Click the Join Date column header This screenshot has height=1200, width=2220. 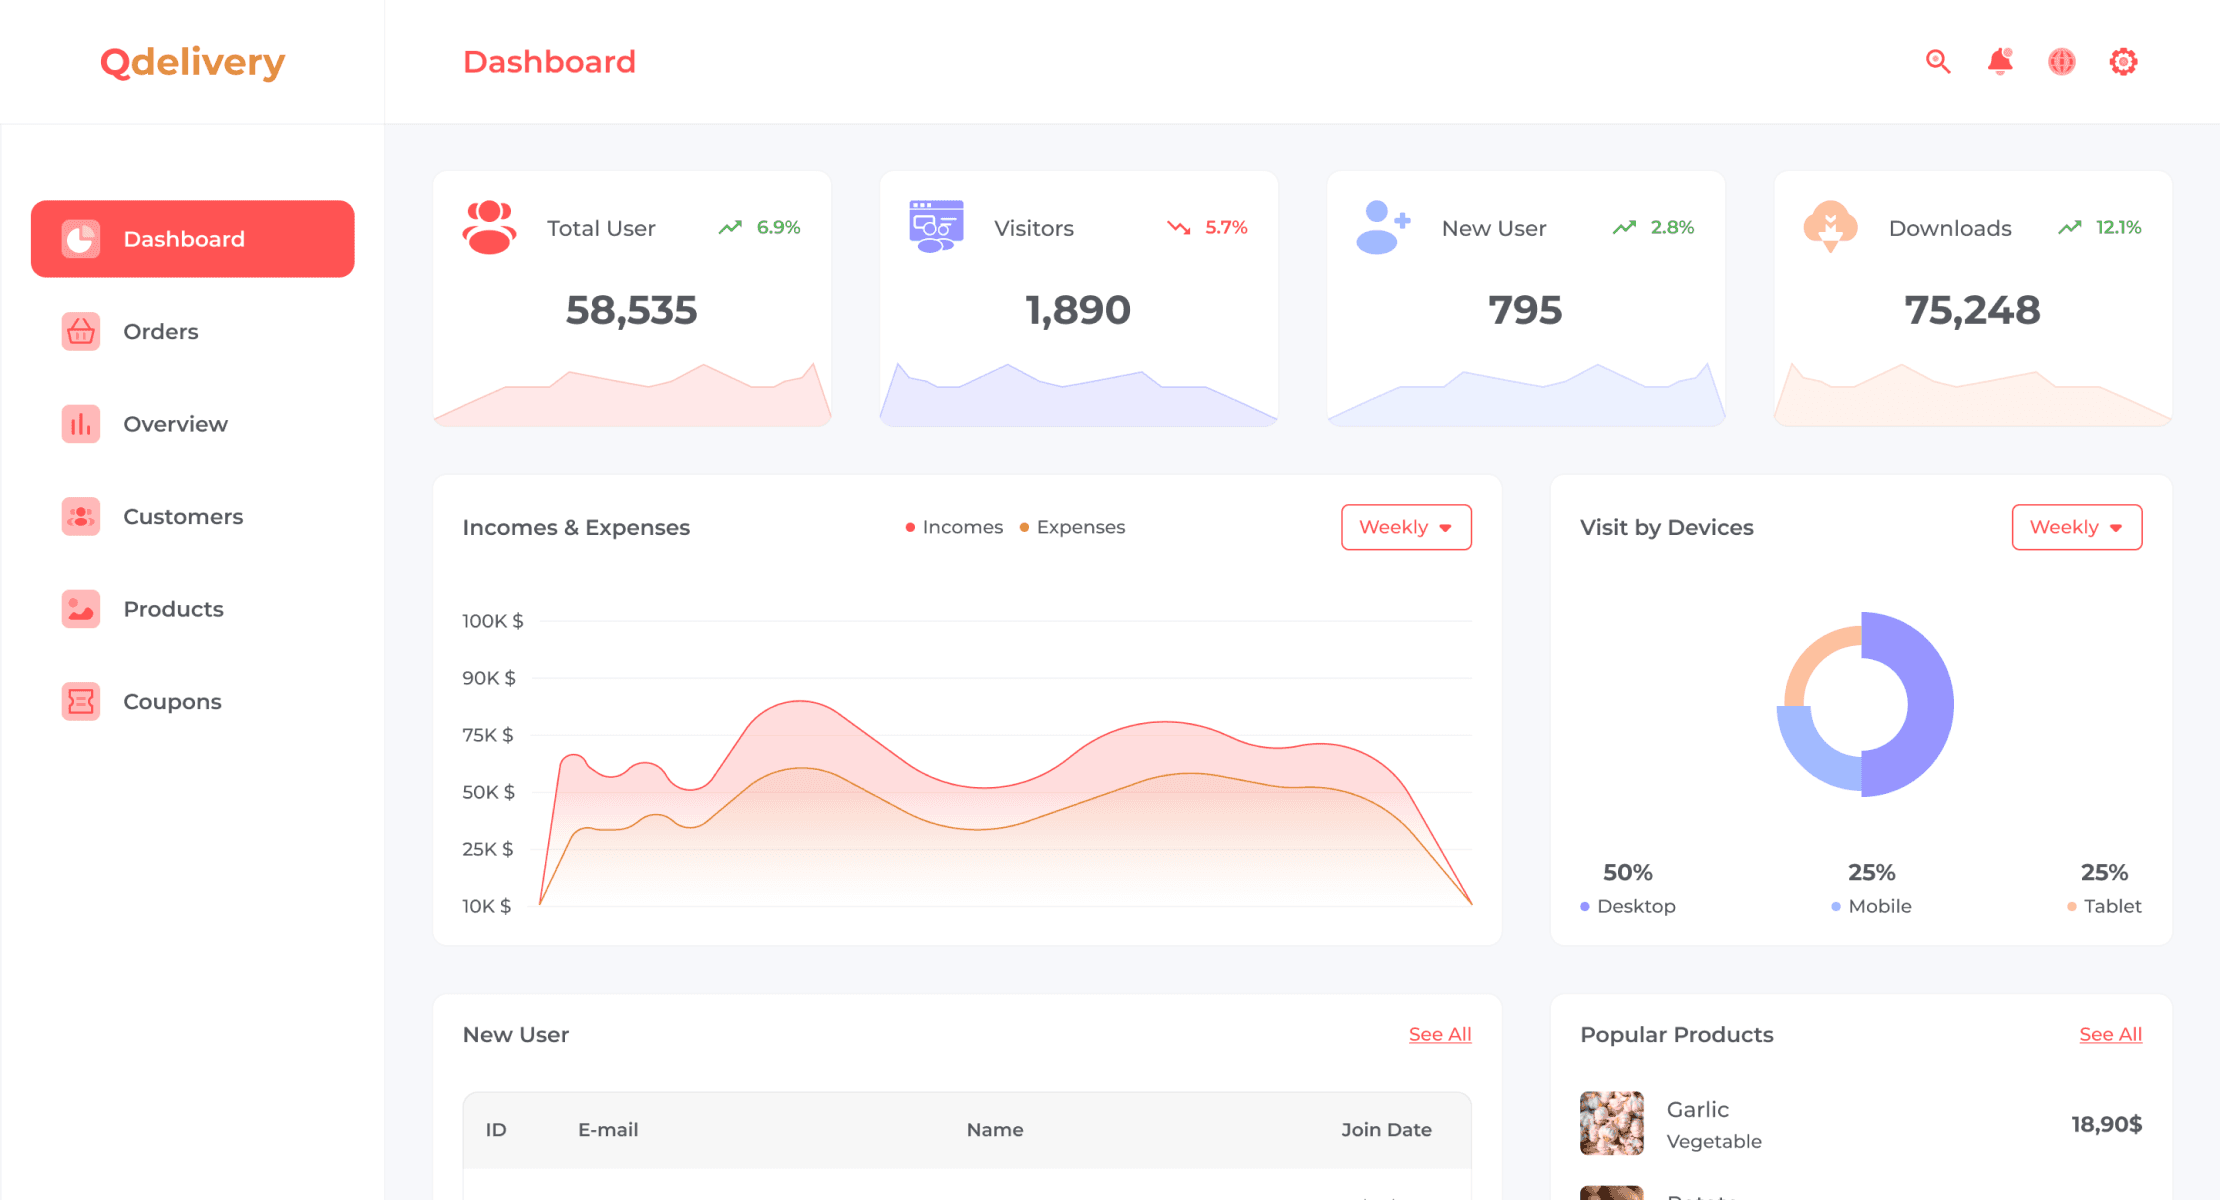click(1387, 1129)
